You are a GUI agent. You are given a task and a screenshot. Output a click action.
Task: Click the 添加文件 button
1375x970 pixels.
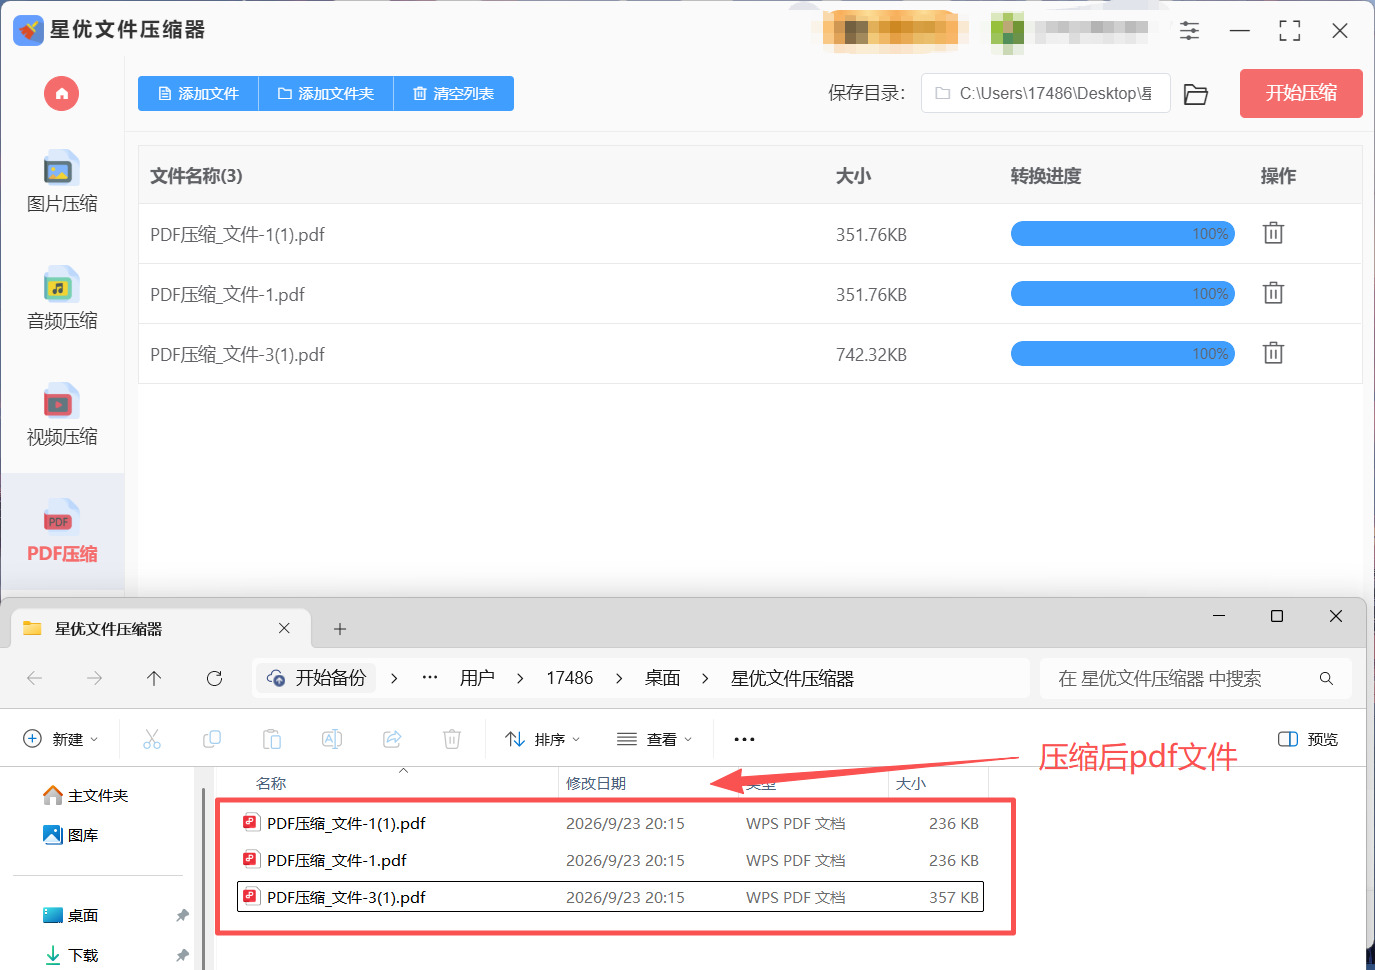[x=198, y=93]
